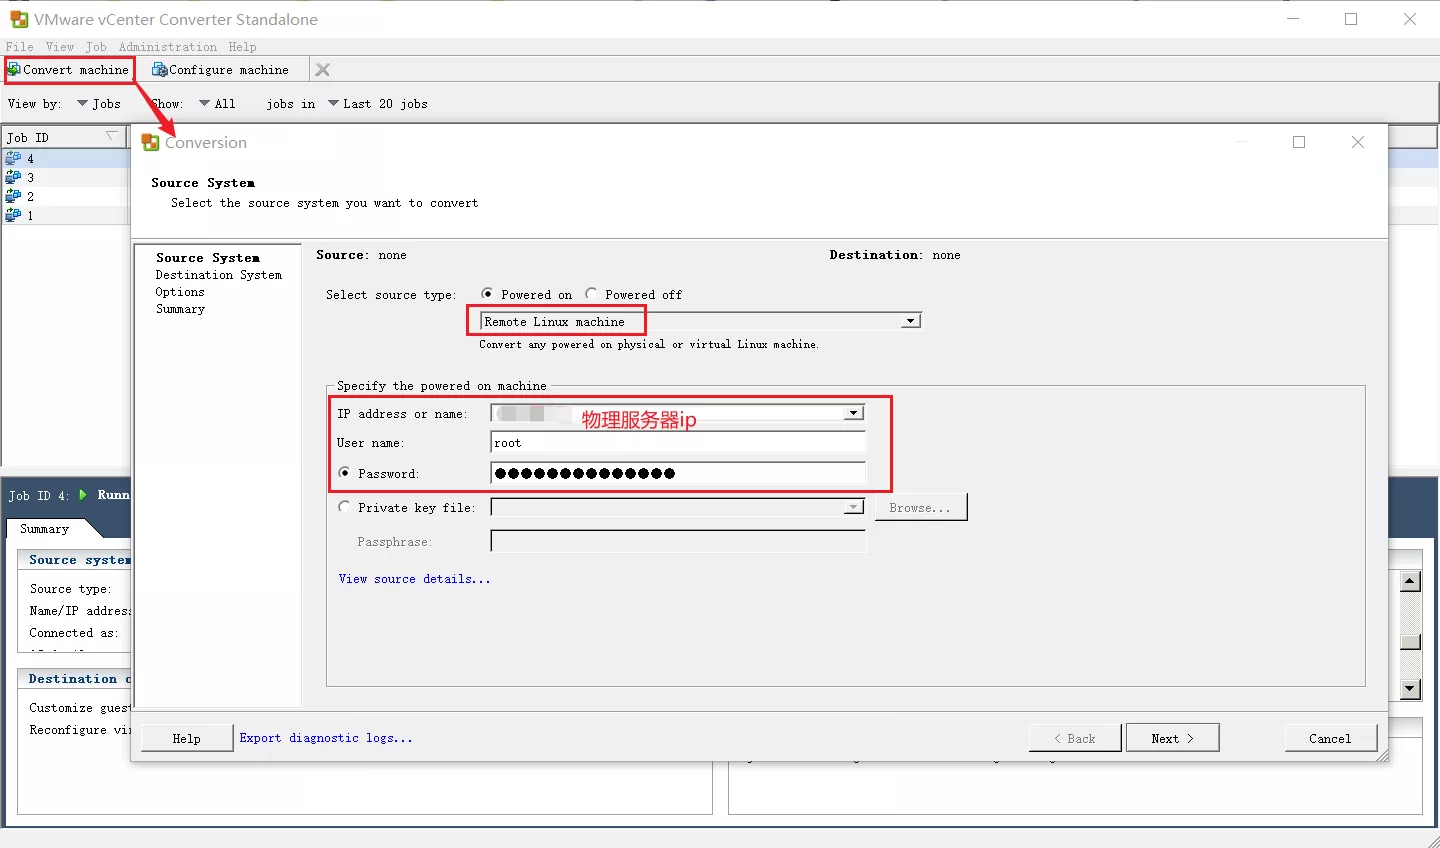Open the Last 20 jobs filter dropdown
The width and height of the screenshot is (1440, 848).
(x=334, y=103)
